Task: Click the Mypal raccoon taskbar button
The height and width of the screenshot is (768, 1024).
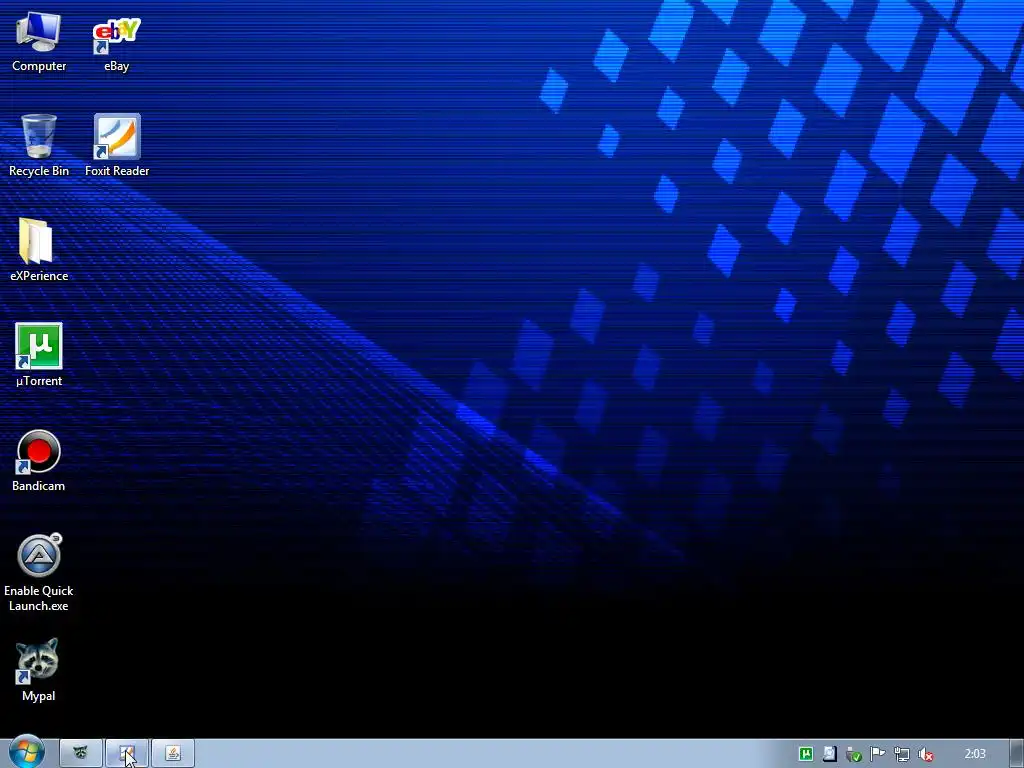Action: coord(80,754)
